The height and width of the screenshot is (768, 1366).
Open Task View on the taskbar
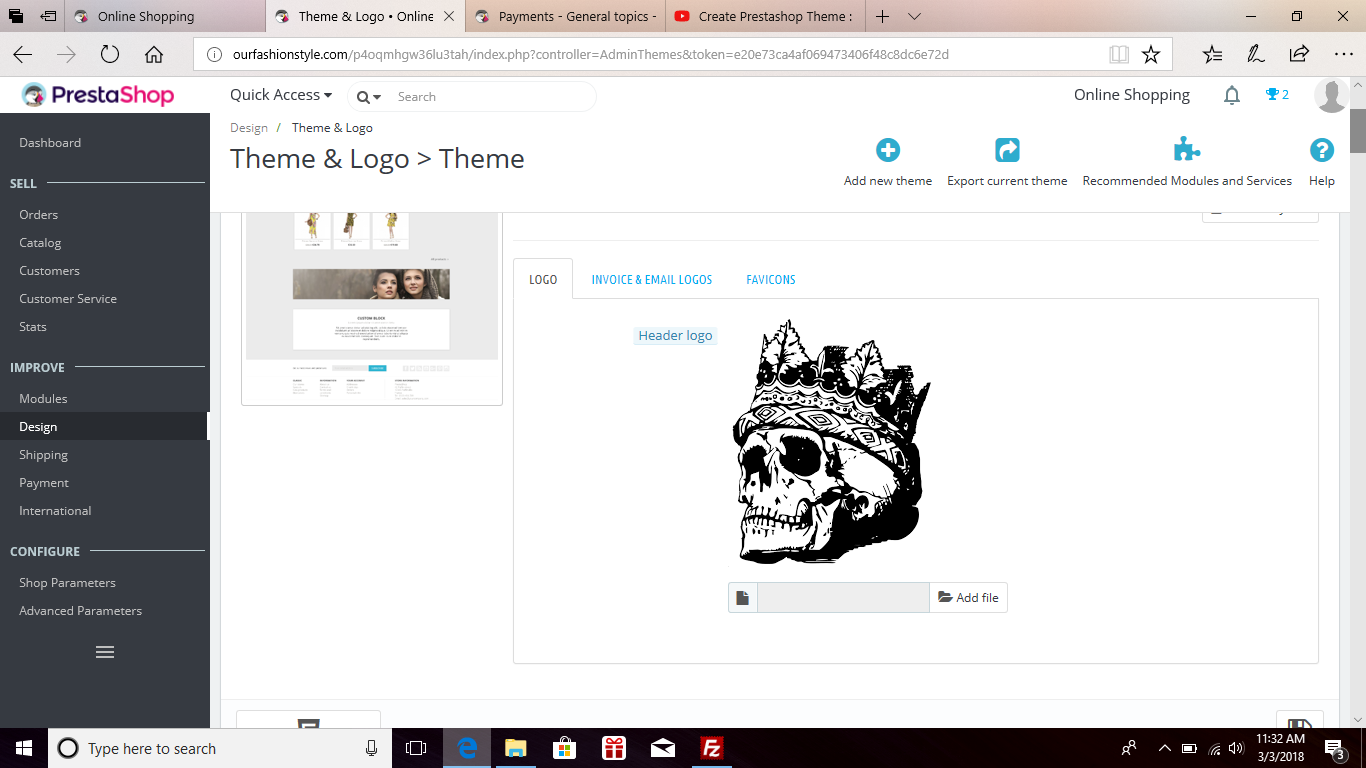coord(416,748)
